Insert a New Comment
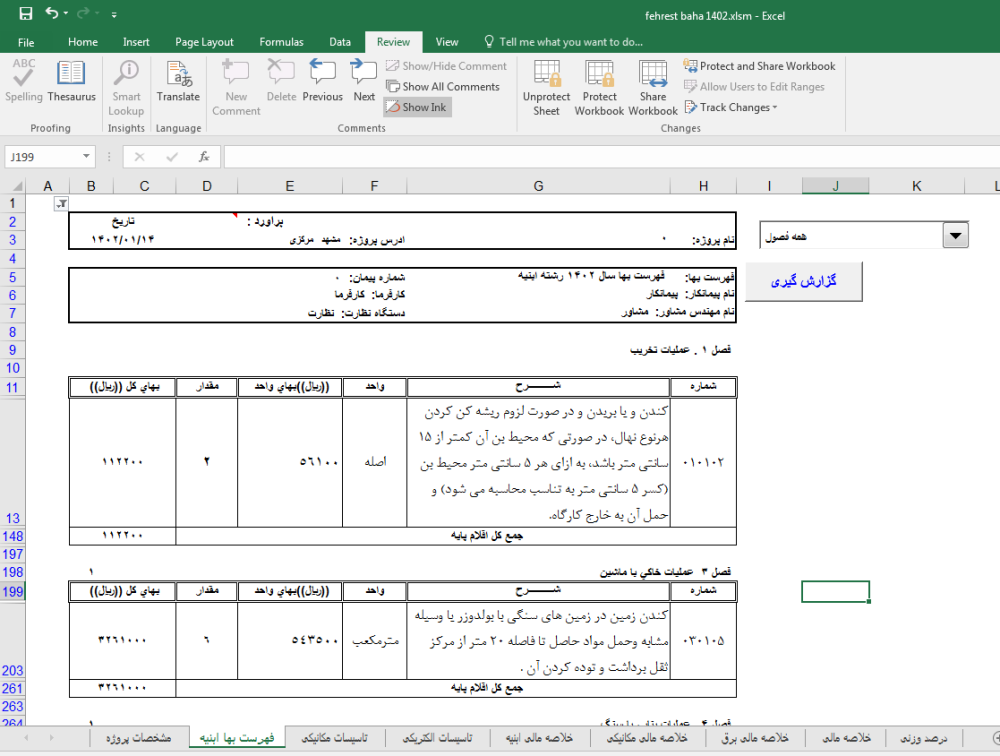This screenshot has height=756, width=1000. (x=235, y=85)
